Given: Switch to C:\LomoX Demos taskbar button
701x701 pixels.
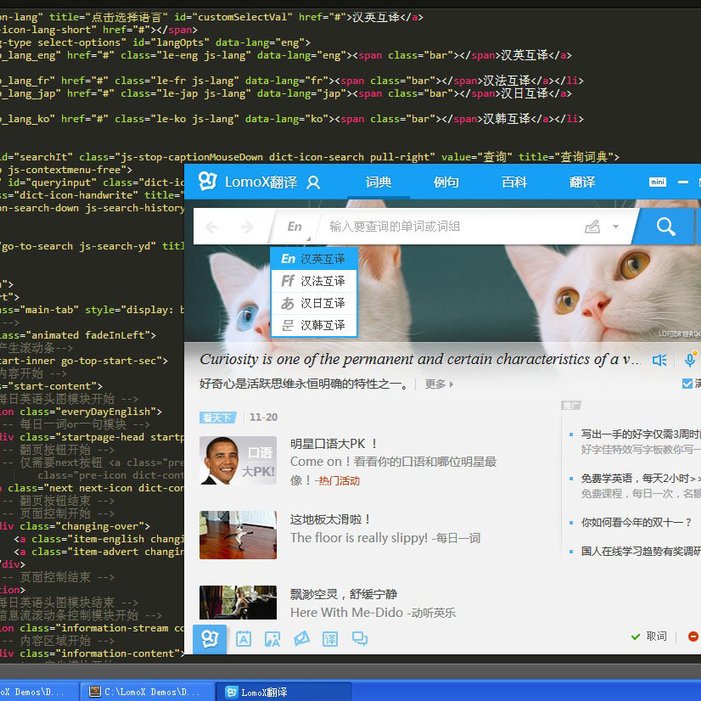Looking at the screenshot, I should [x=148, y=692].
